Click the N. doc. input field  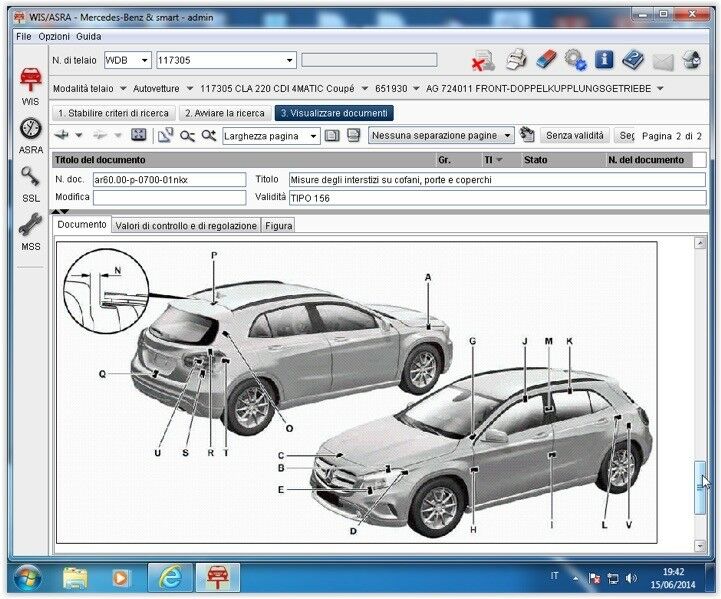point(169,180)
